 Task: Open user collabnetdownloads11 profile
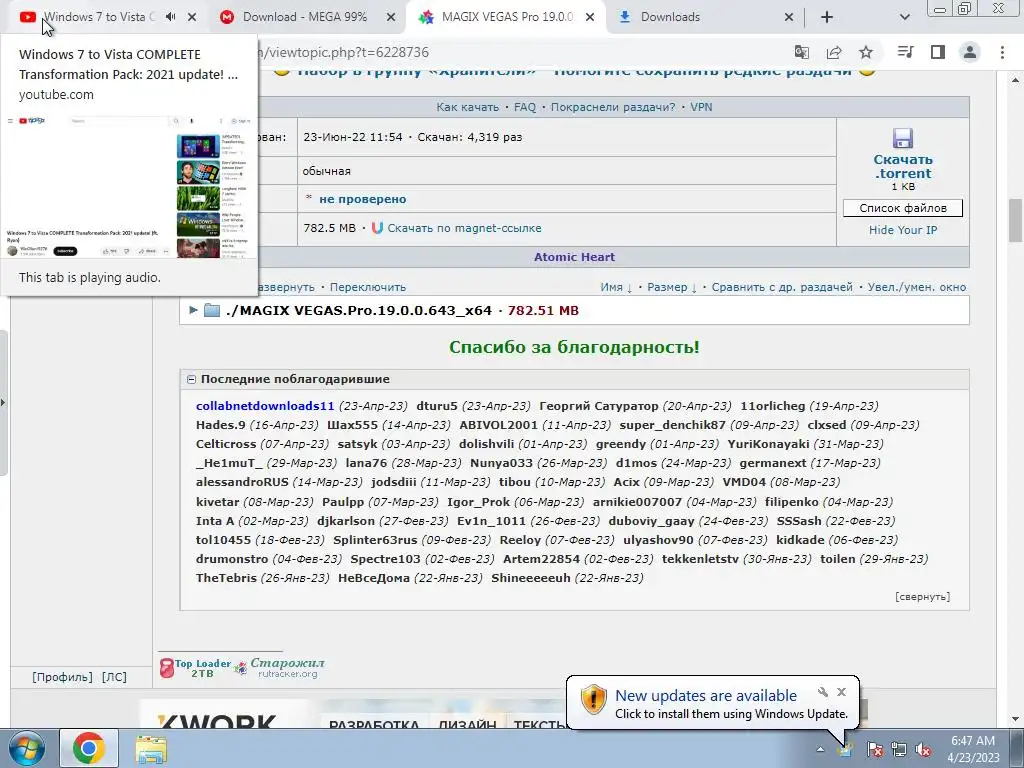(265, 406)
